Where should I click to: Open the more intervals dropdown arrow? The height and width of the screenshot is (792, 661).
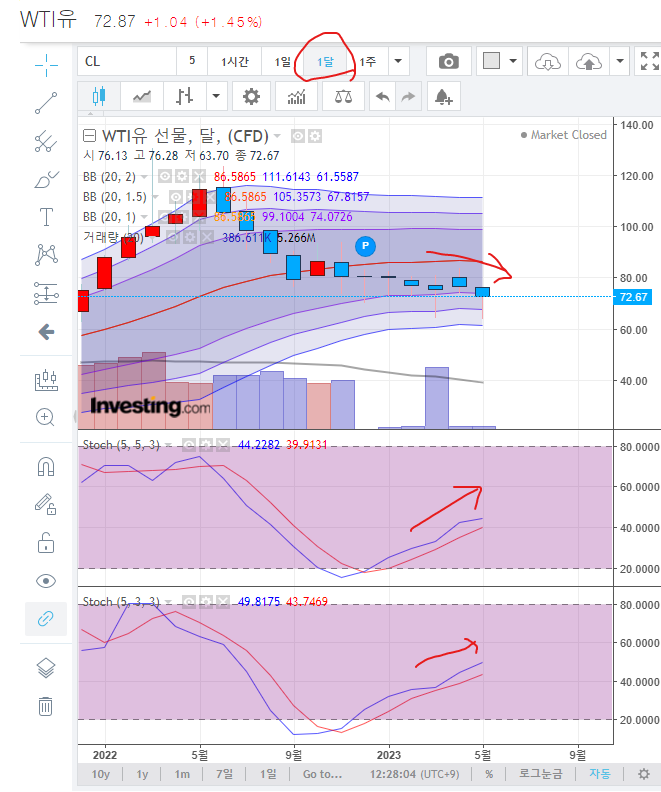398,62
